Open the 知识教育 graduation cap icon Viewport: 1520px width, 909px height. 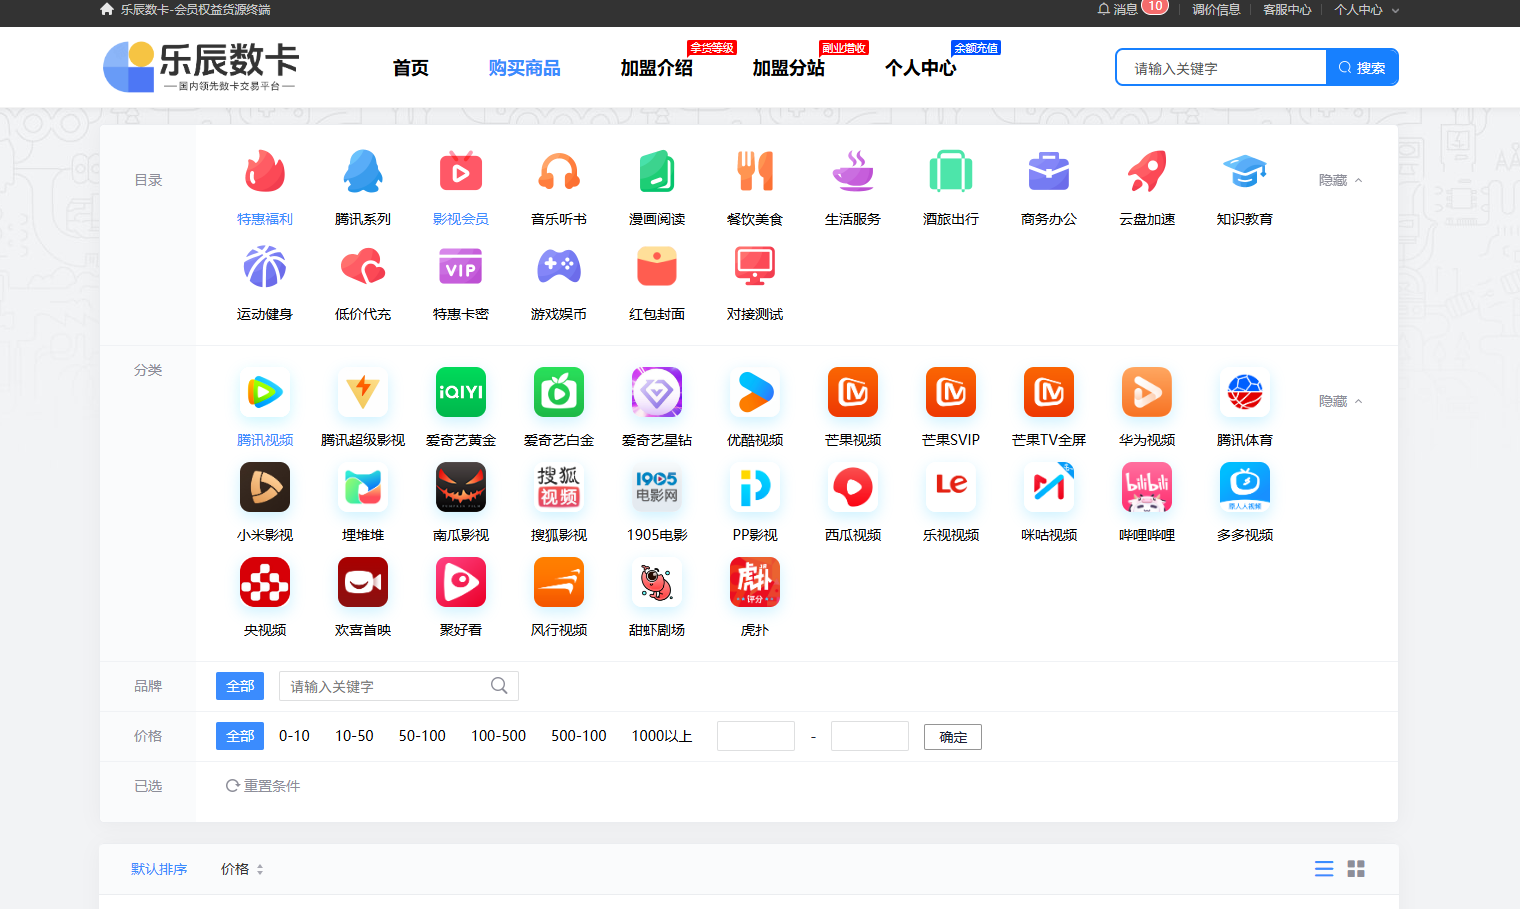coord(1245,172)
